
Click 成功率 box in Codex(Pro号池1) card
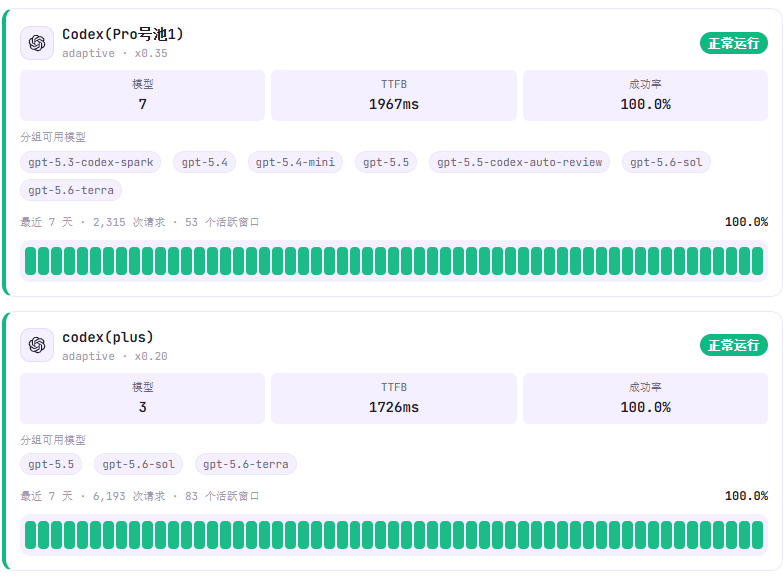645,95
